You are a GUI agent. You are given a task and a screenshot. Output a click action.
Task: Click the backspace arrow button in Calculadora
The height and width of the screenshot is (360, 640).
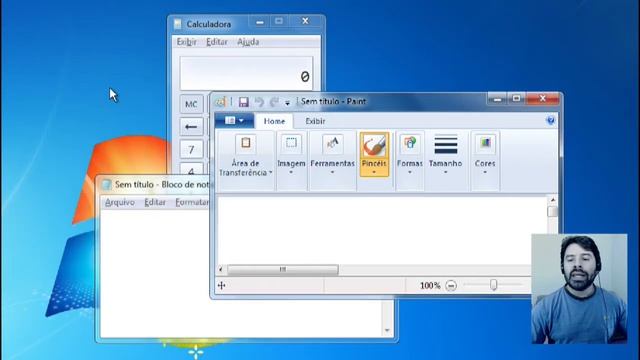[191, 127]
